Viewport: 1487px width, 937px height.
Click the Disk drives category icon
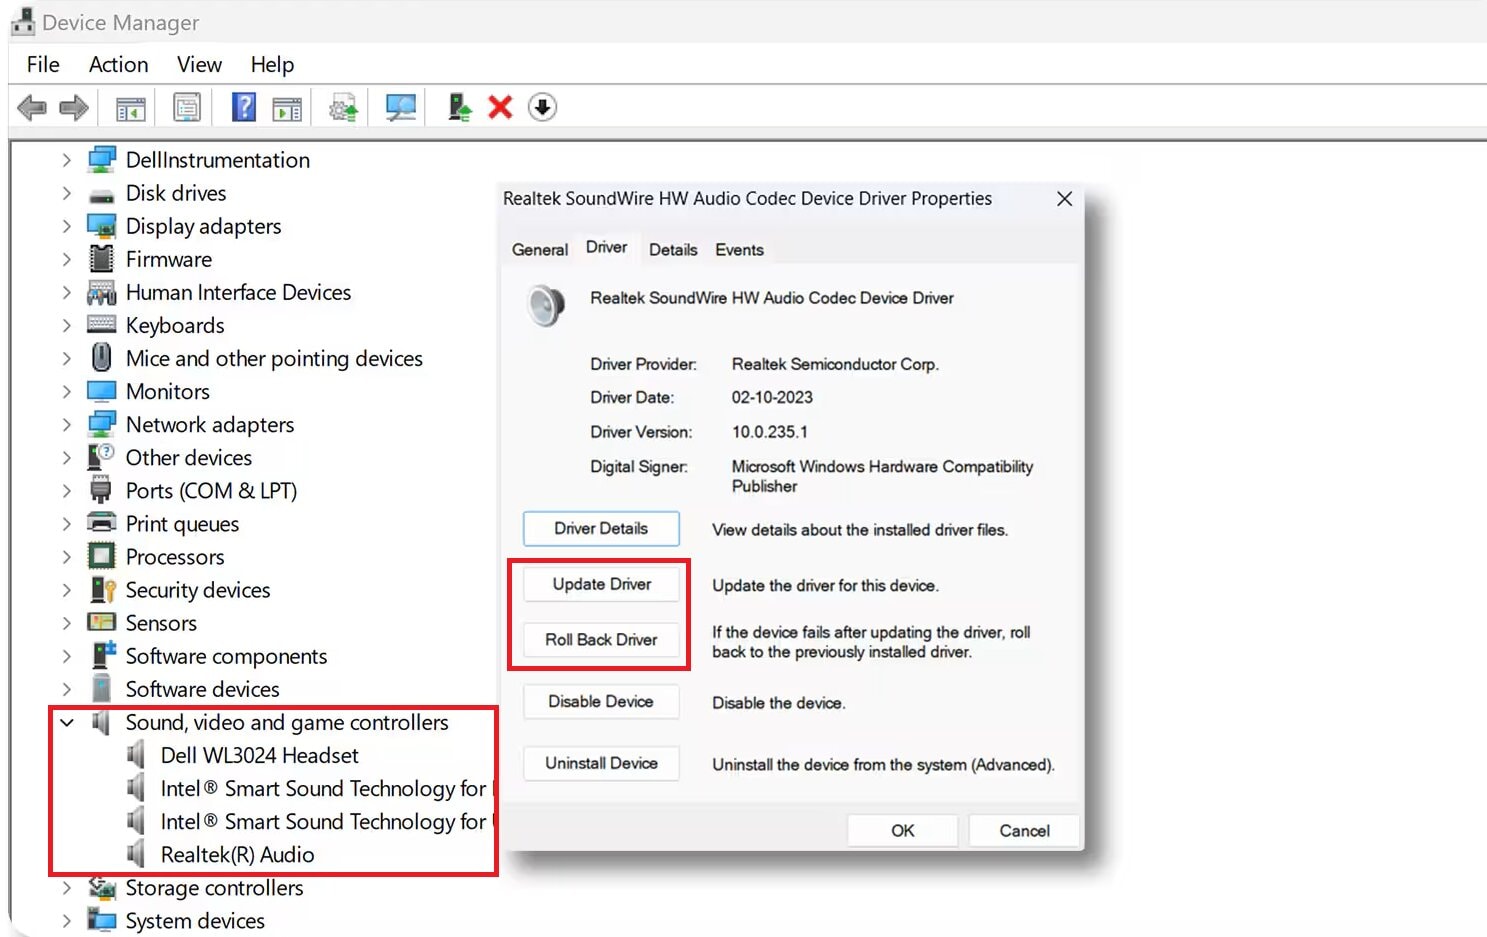tap(101, 194)
